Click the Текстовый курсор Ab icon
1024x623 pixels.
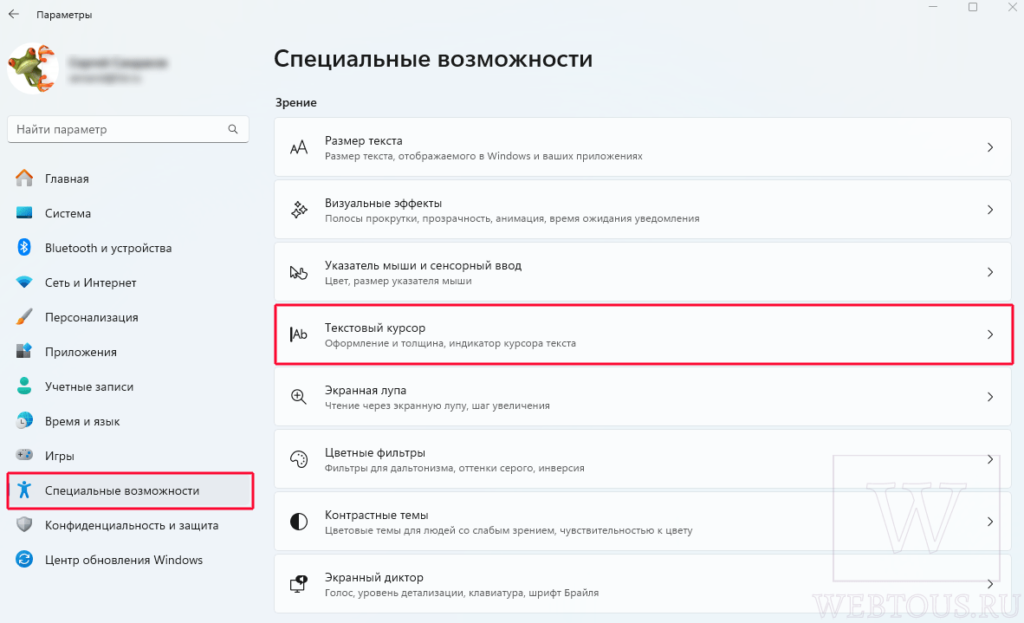coord(298,334)
